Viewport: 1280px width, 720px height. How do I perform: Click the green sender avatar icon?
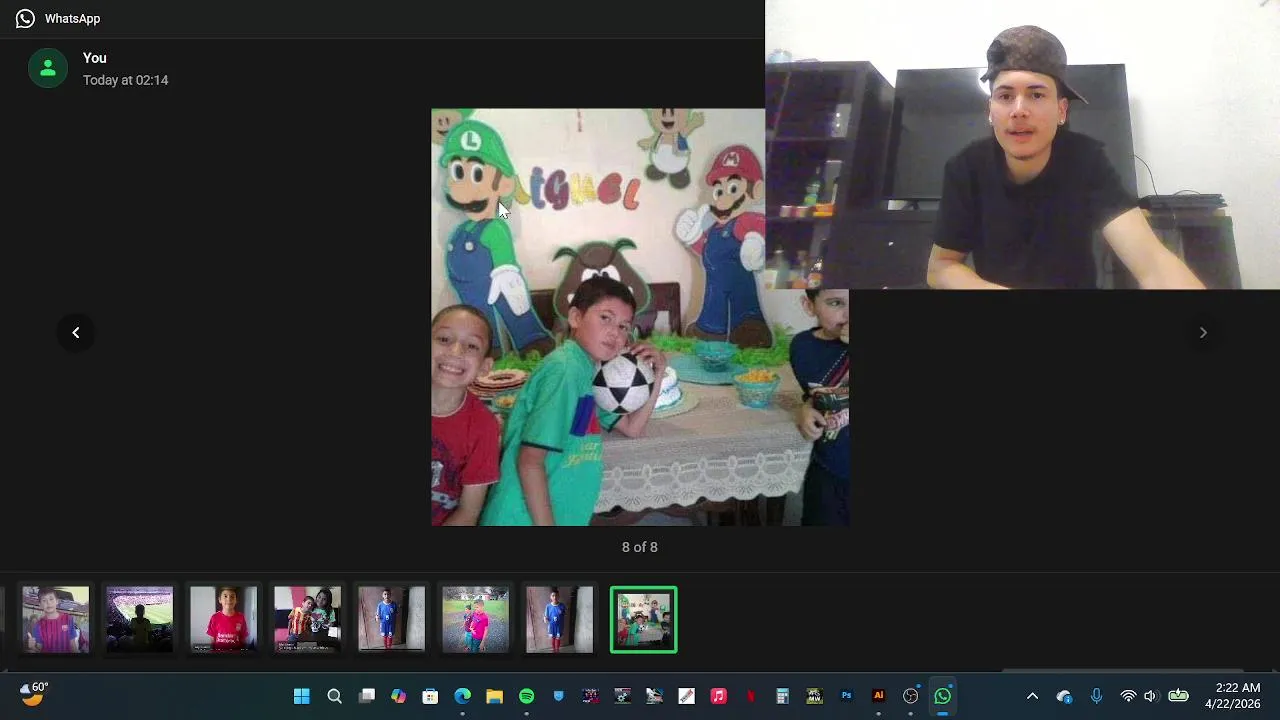(x=47, y=68)
